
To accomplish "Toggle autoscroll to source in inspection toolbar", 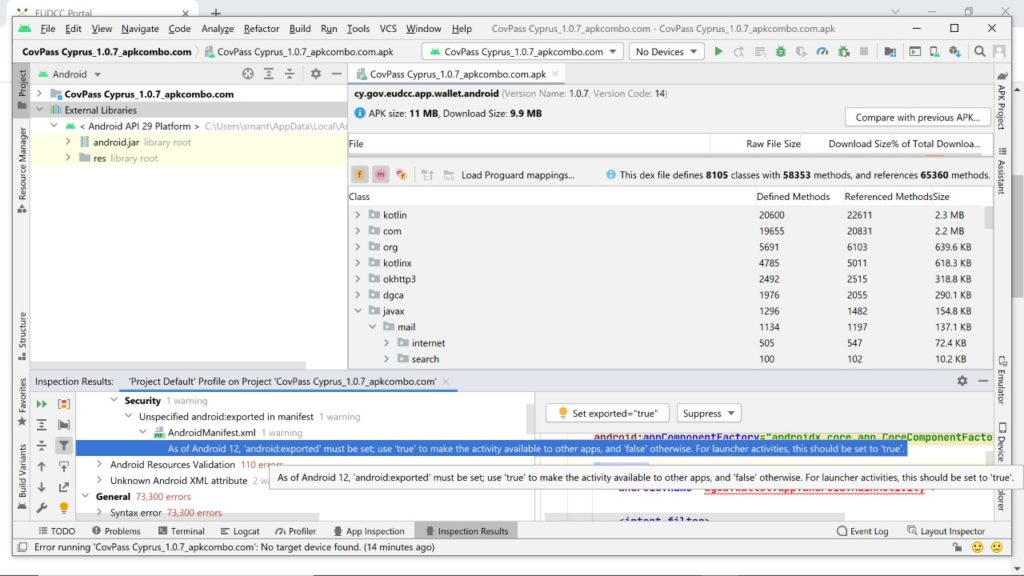I will tap(64, 467).
